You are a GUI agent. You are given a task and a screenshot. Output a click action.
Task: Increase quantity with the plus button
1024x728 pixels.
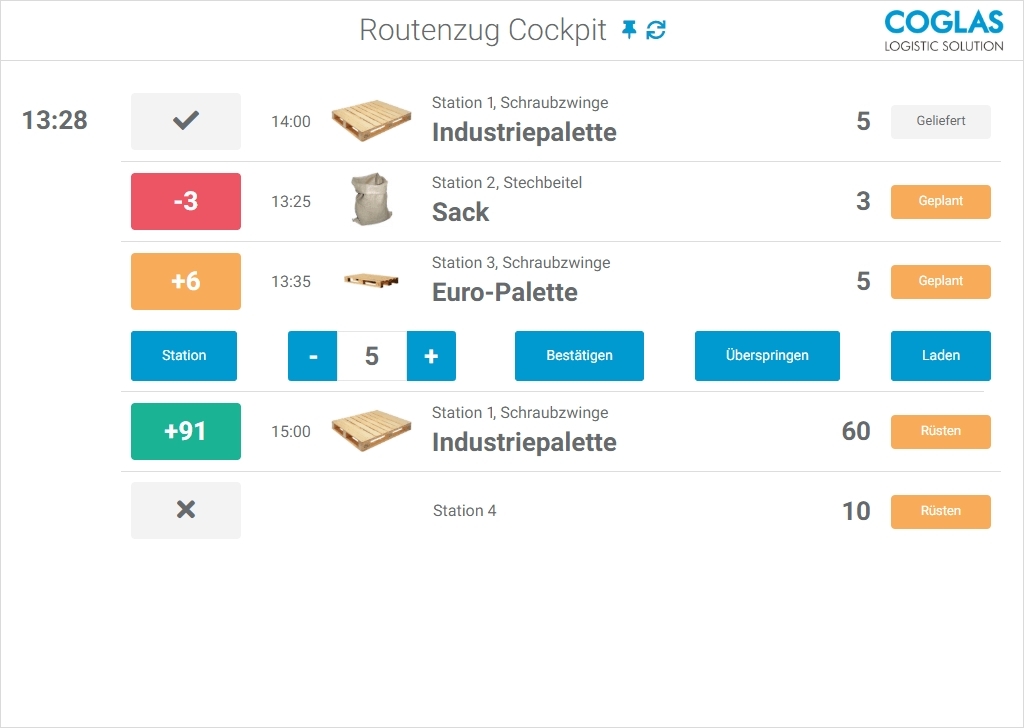coord(431,356)
